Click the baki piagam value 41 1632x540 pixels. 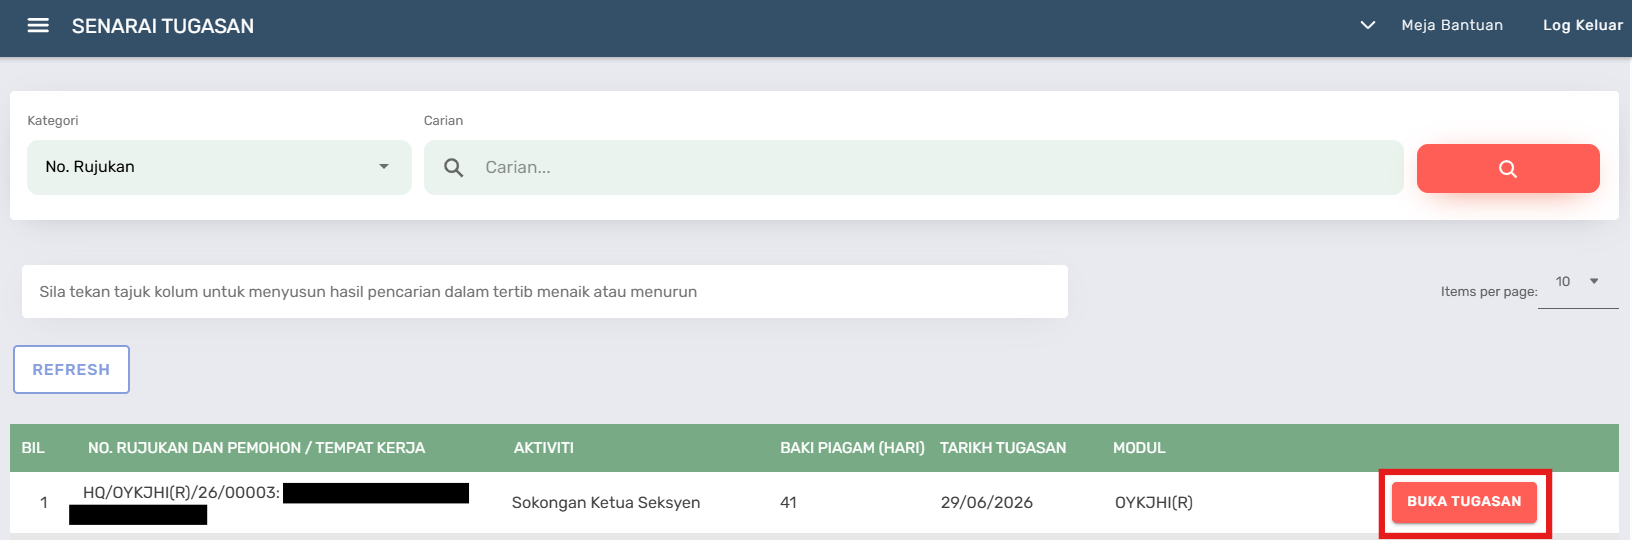[x=788, y=503]
